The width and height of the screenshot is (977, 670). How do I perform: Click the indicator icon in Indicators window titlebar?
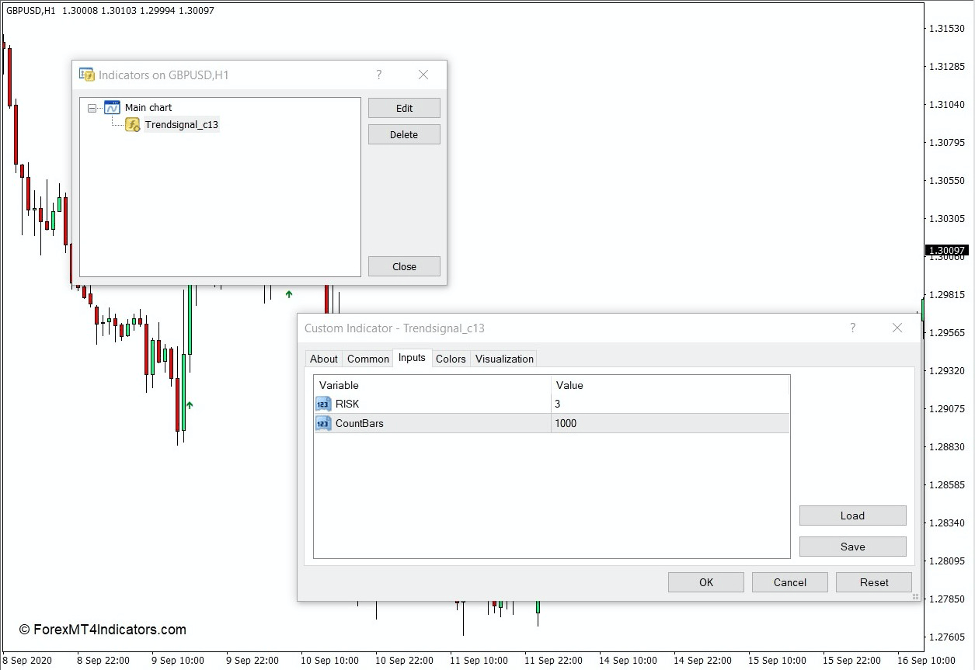(x=88, y=74)
